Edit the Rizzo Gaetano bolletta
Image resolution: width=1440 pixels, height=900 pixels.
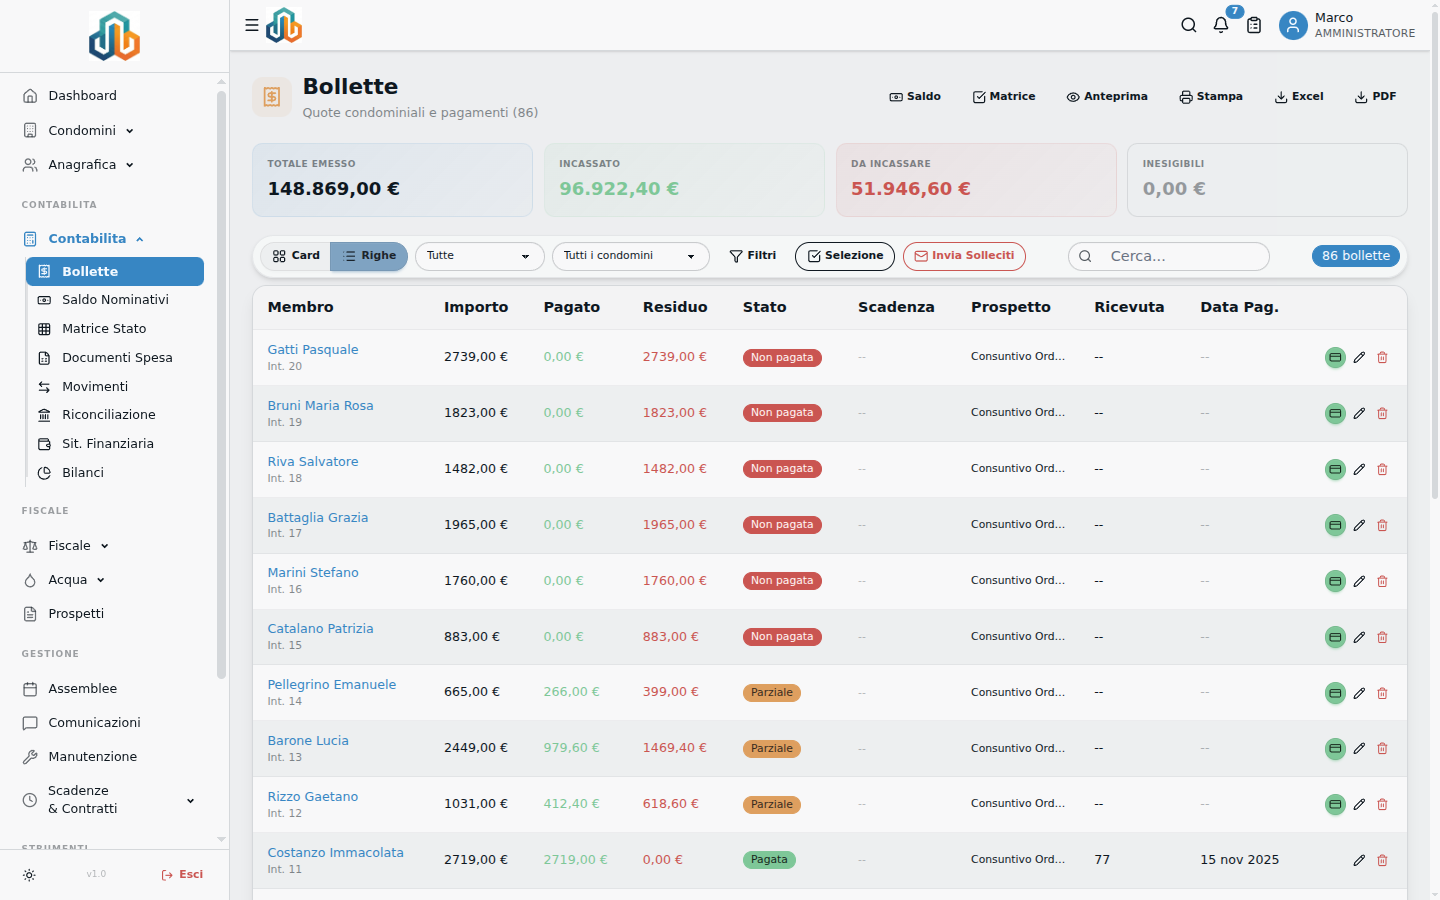(x=1359, y=804)
